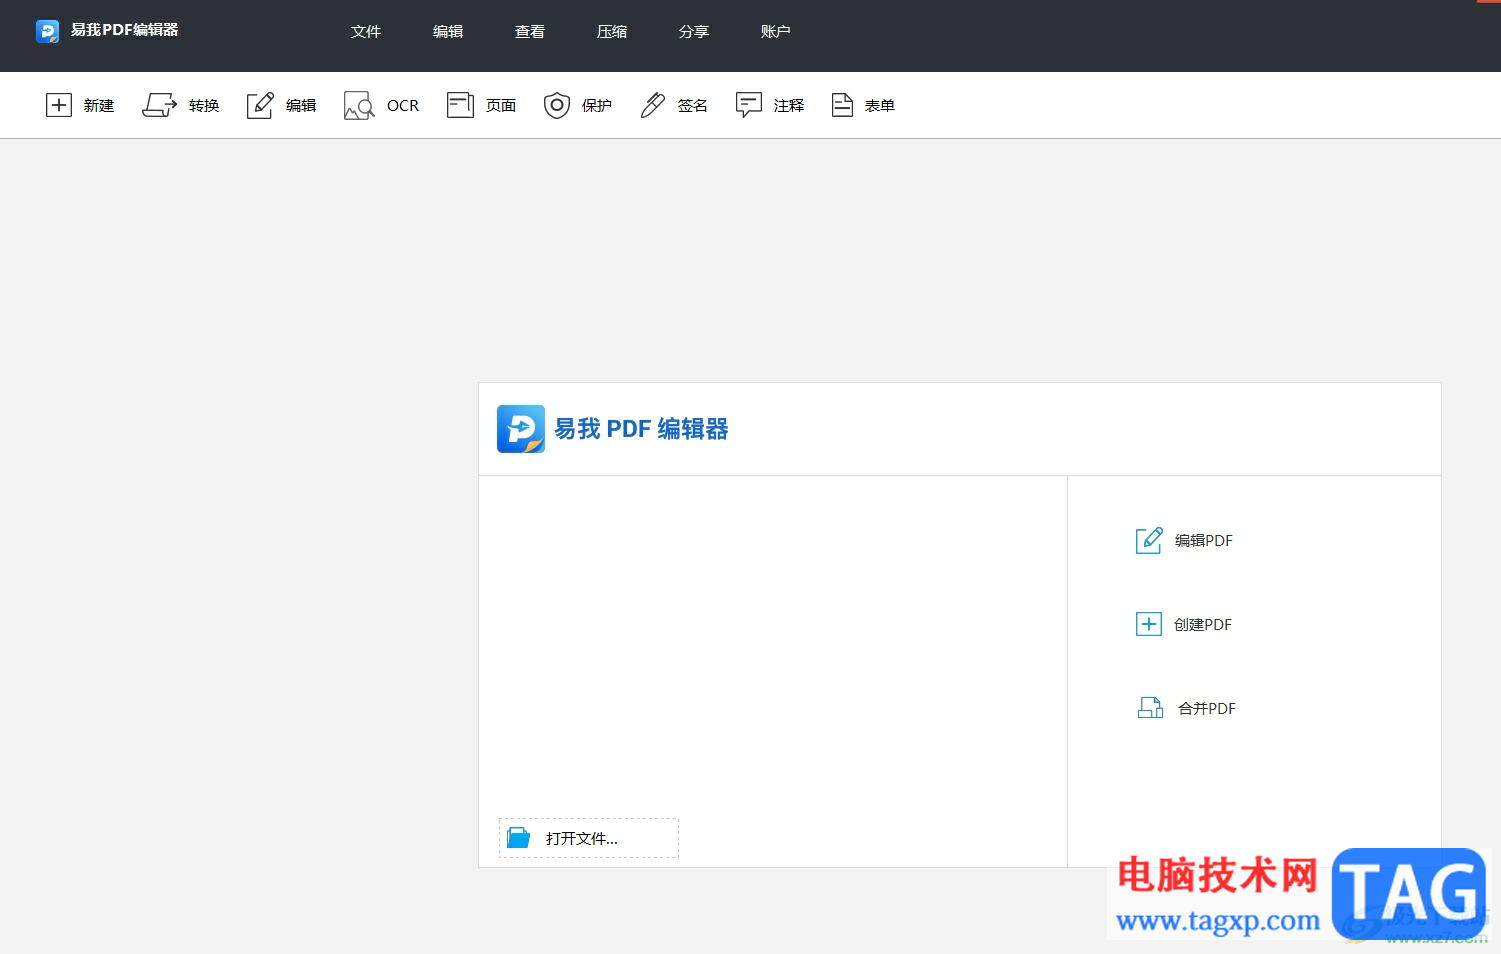Click the 合并PDF merge icon in start panel

(1150, 708)
